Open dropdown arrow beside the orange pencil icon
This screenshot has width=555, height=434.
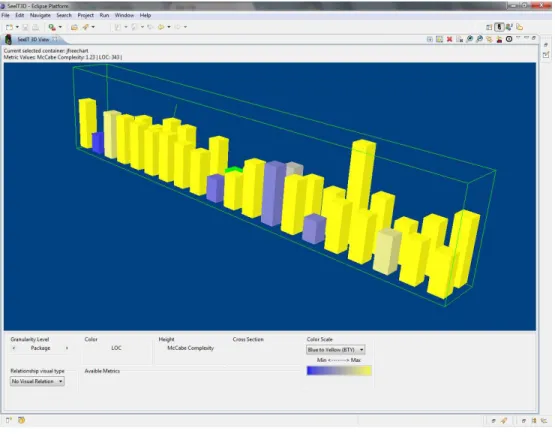coord(93,27)
